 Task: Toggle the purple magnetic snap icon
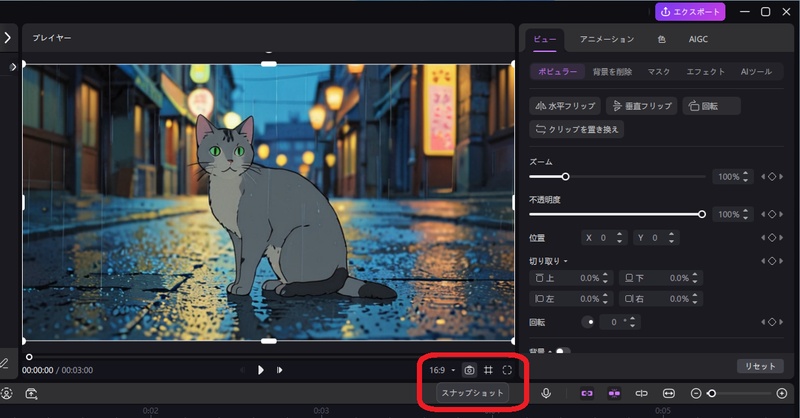pos(614,393)
